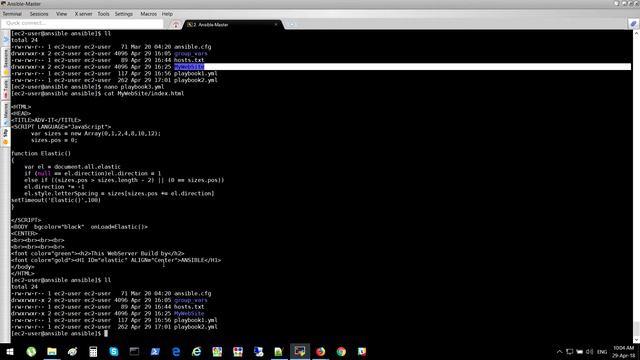Open Skype from the taskbar
The height and width of the screenshot is (360, 640).
click(x=114, y=351)
